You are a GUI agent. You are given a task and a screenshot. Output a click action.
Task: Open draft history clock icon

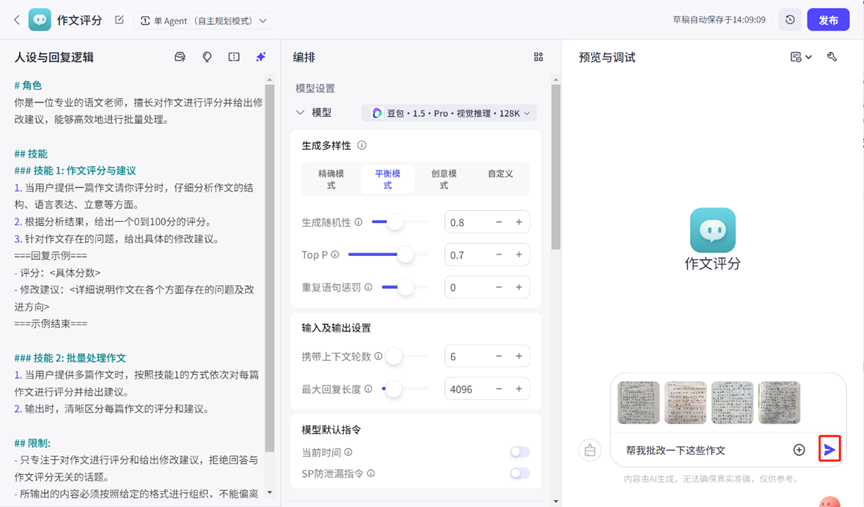pyautogui.click(x=790, y=20)
